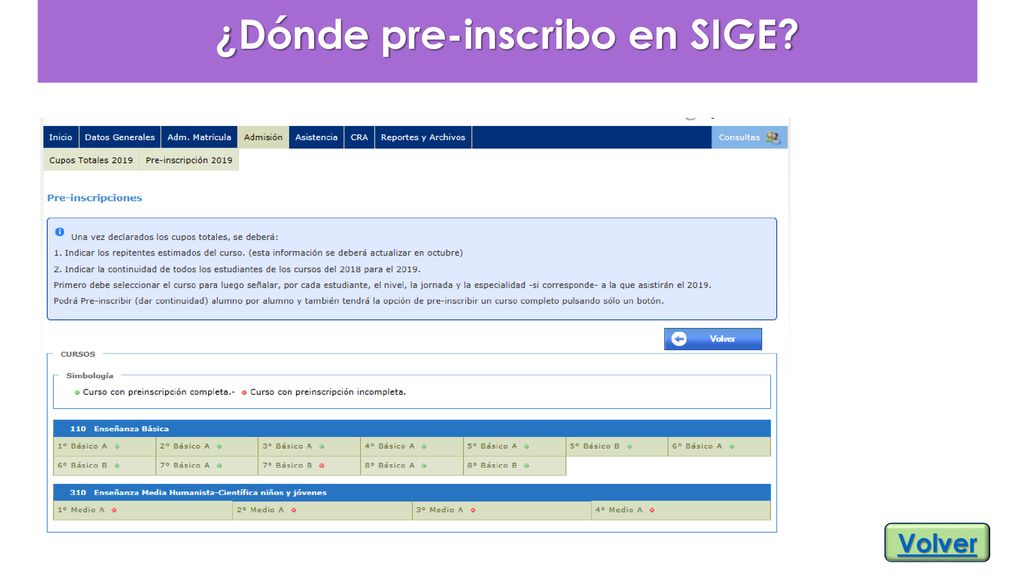Click green status dot of 5º Básico A
This screenshot has width=1024, height=576.
click(526, 447)
